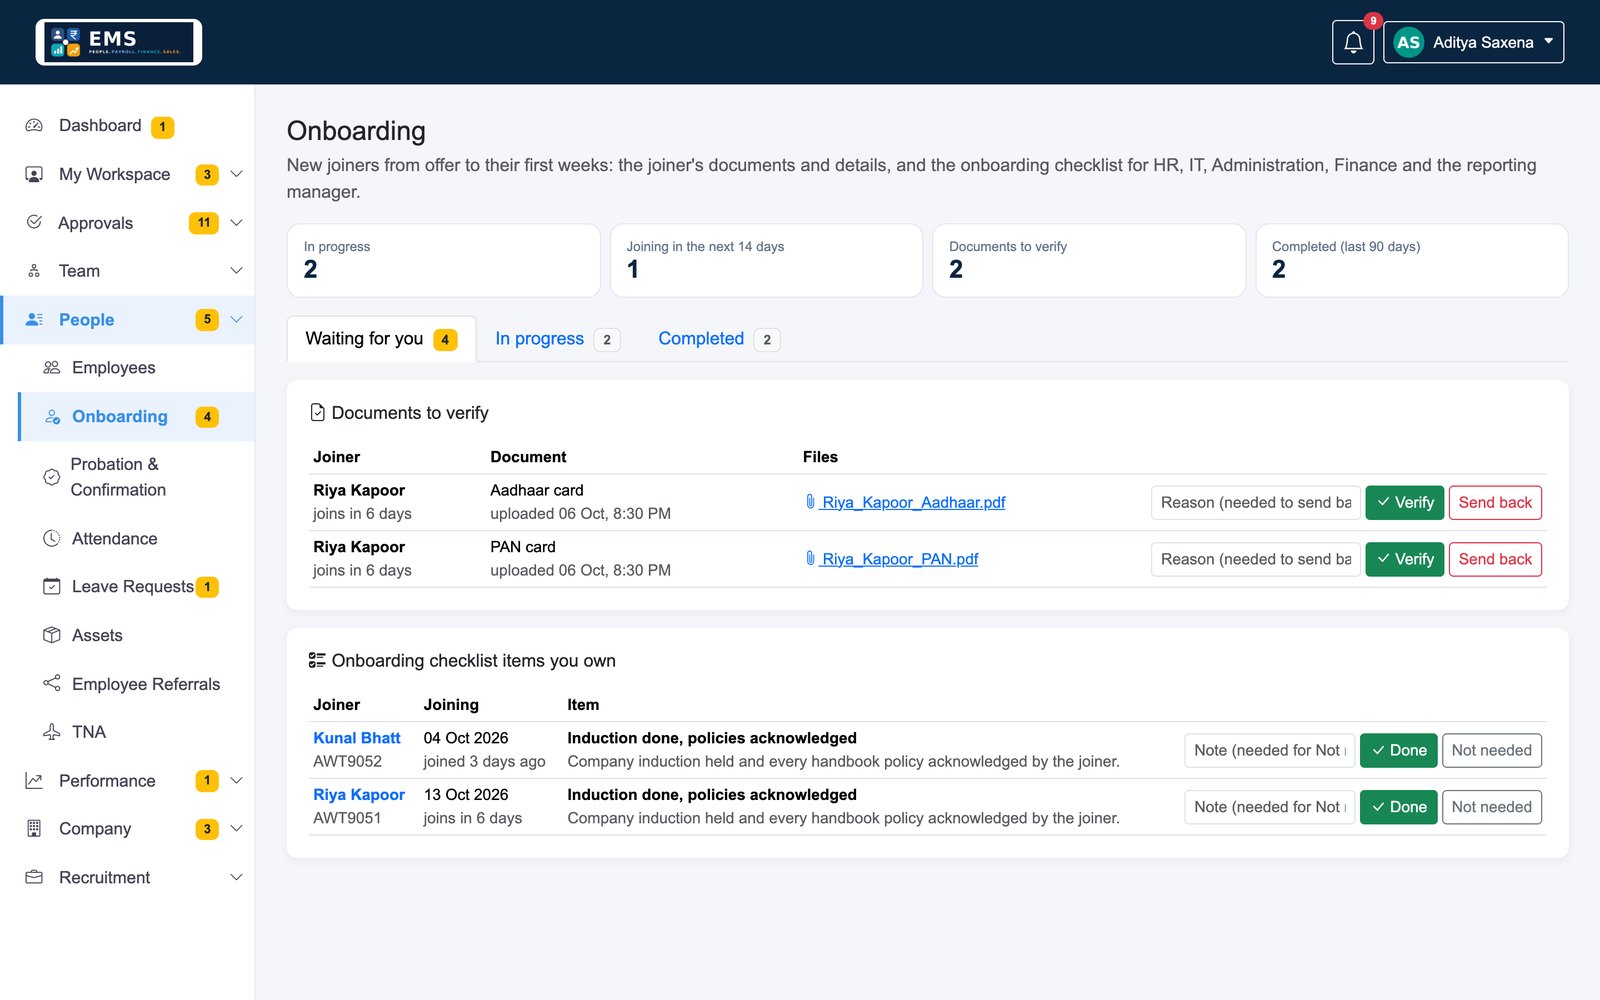Expand the My Workspace section

coord(236,174)
